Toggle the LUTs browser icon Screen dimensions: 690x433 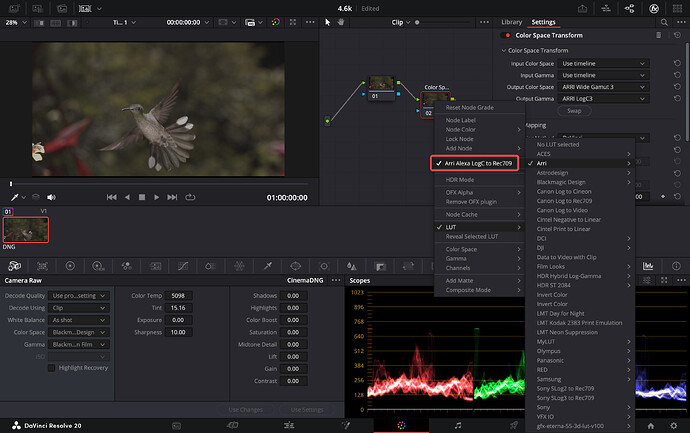point(38,8)
